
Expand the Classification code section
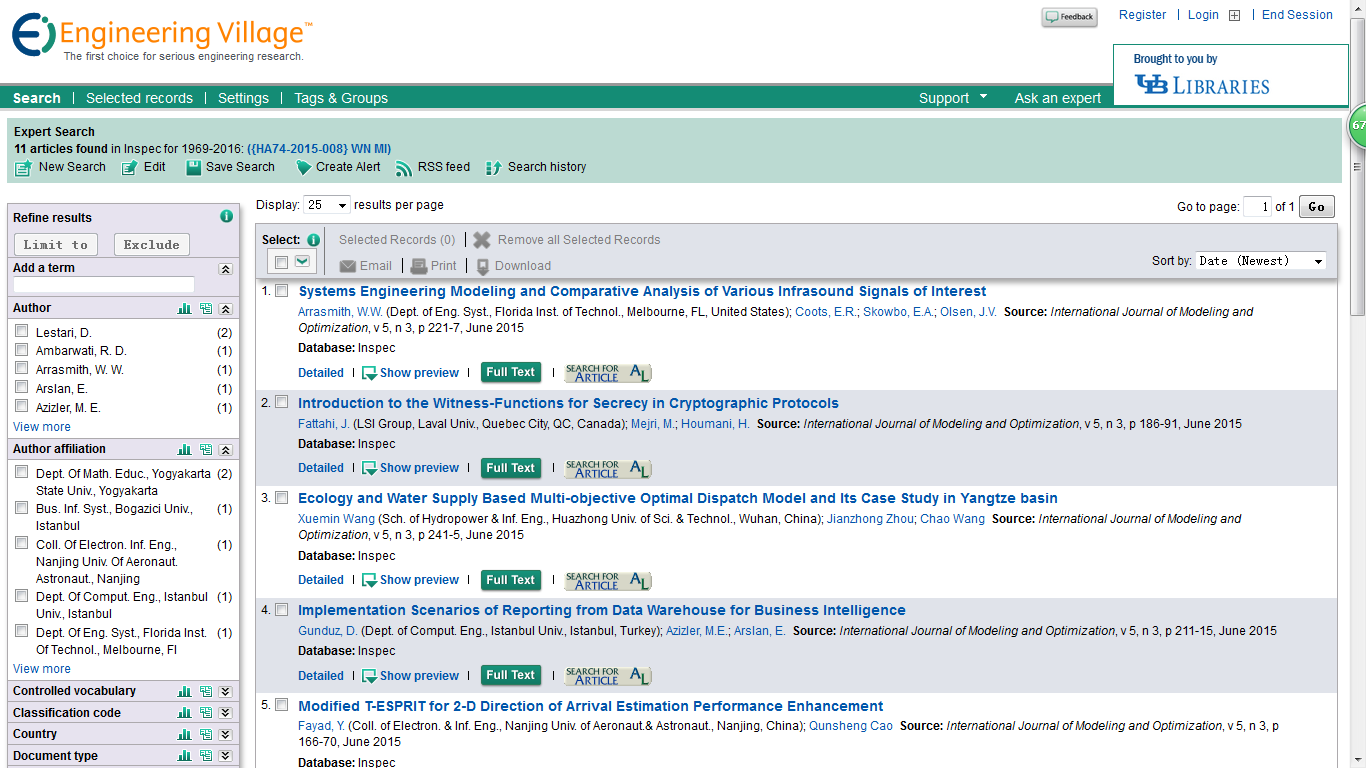tap(226, 713)
